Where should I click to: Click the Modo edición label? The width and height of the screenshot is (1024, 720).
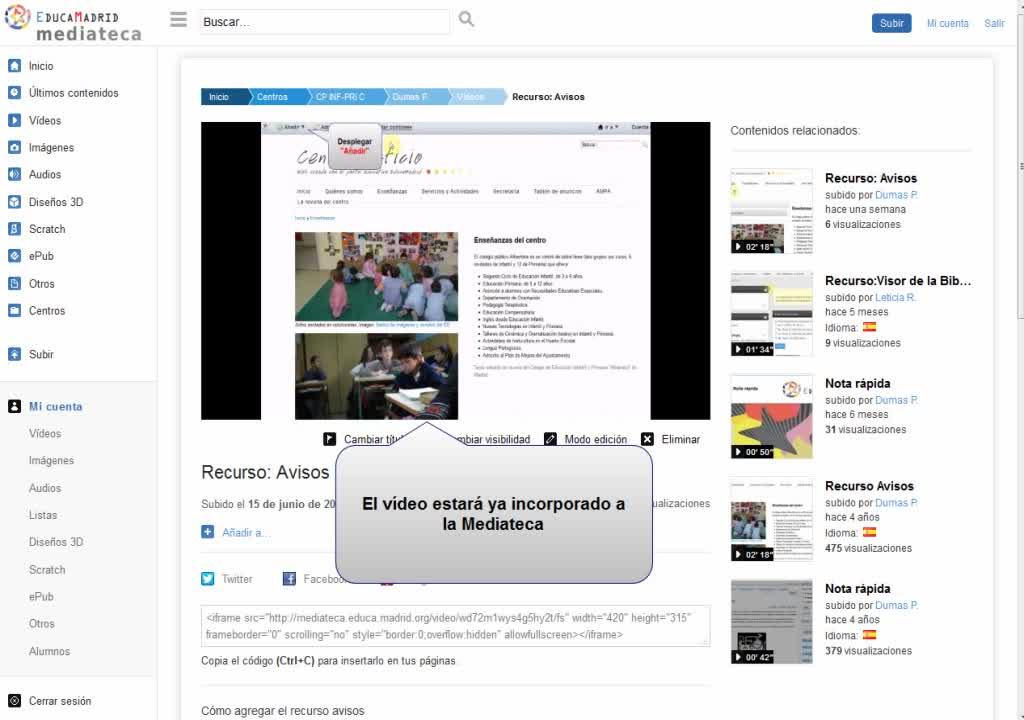click(596, 439)
